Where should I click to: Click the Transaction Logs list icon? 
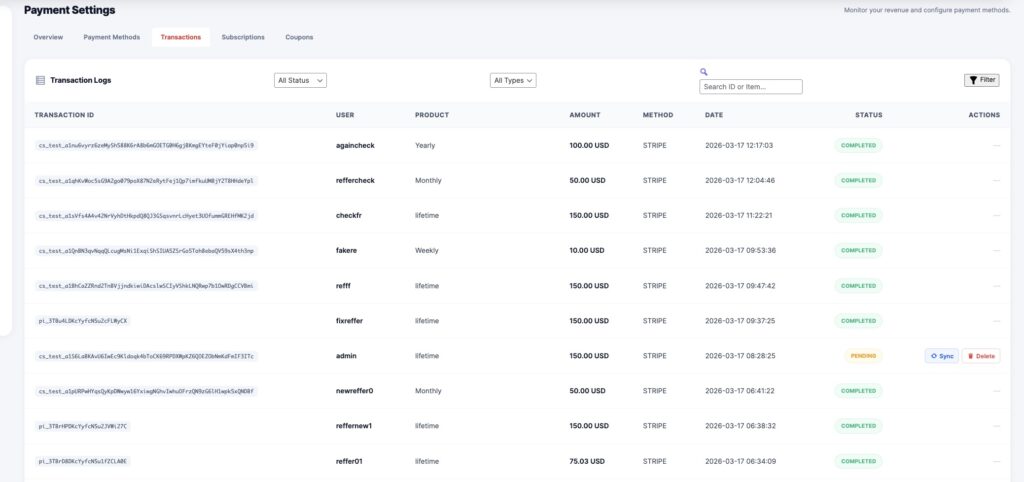pos(40,80)
